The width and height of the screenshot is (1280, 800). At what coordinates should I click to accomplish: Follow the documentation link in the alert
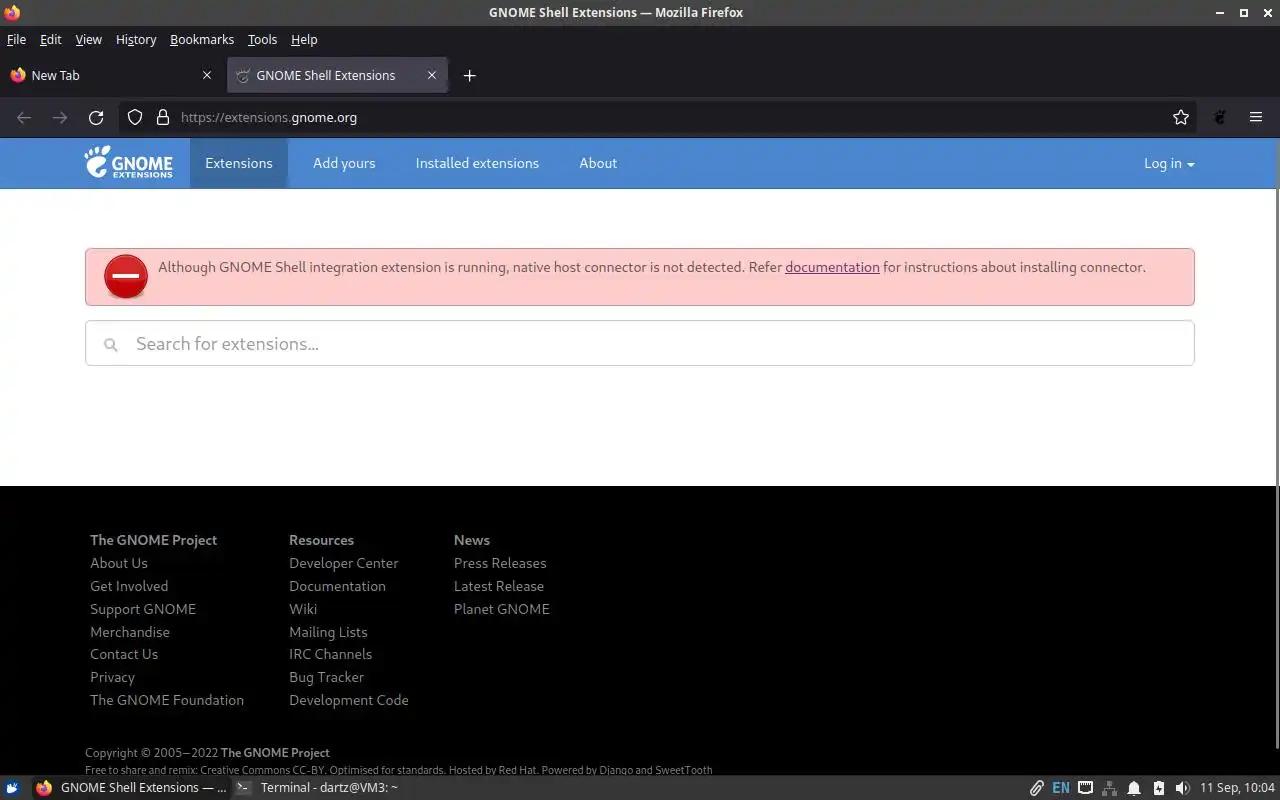coord(832,267)
